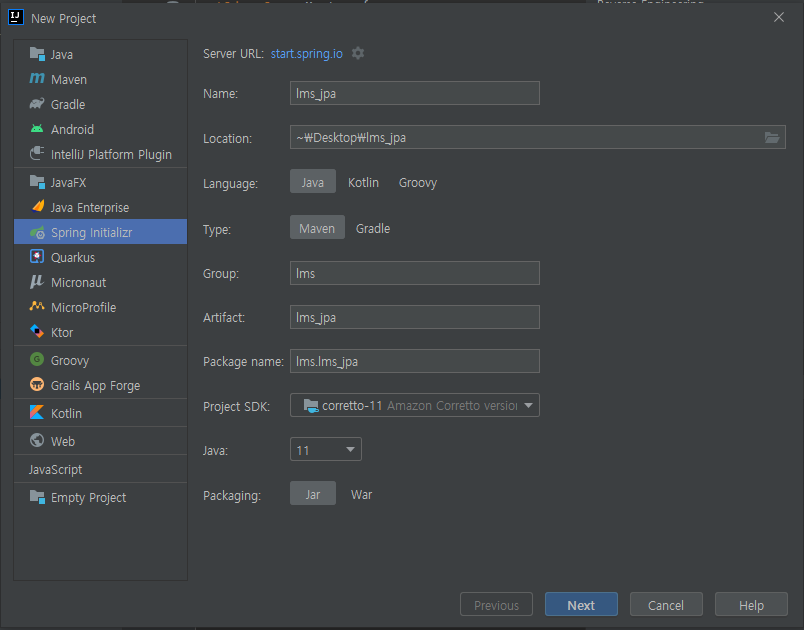Image resolution: width=804 pixels, height=630 pixels.
Task: Click the Next button
Action: click(581, 605)
